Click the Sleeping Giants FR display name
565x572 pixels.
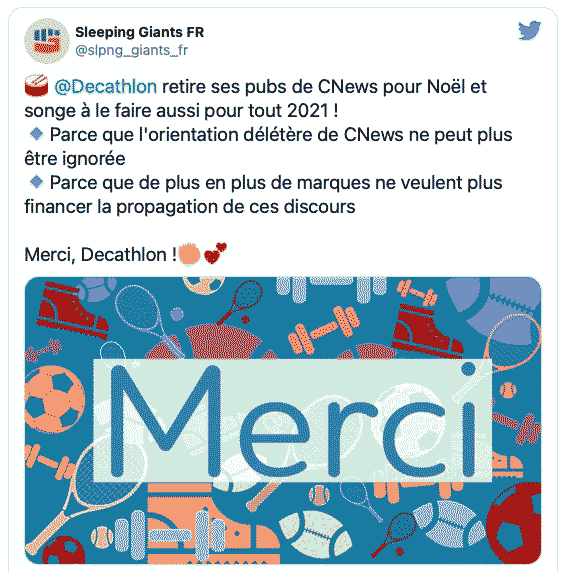(x=140, y=32)
